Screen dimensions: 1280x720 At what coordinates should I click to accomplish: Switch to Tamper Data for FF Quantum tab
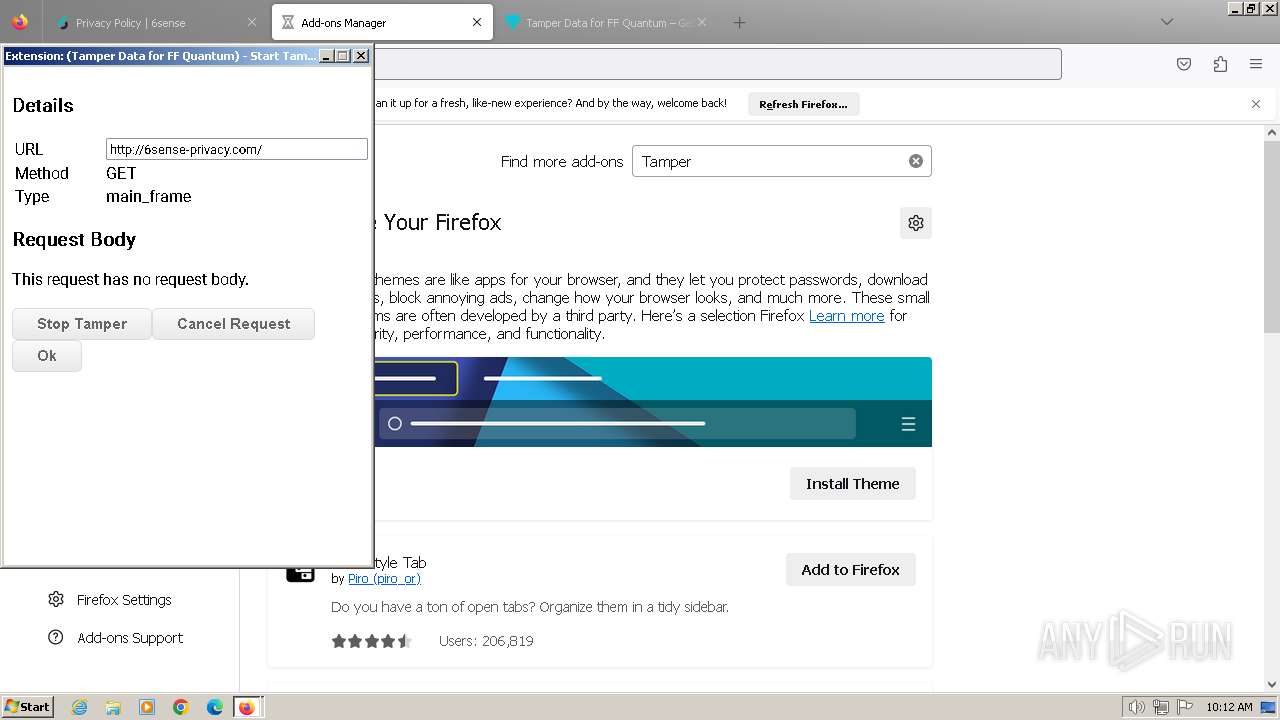607,22
